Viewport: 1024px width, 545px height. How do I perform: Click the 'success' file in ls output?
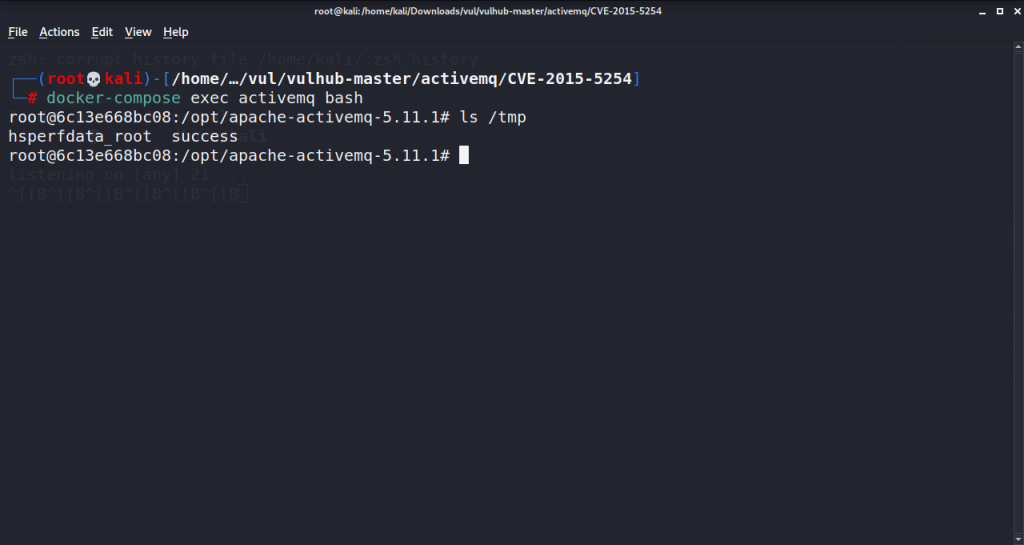(204, 136)
